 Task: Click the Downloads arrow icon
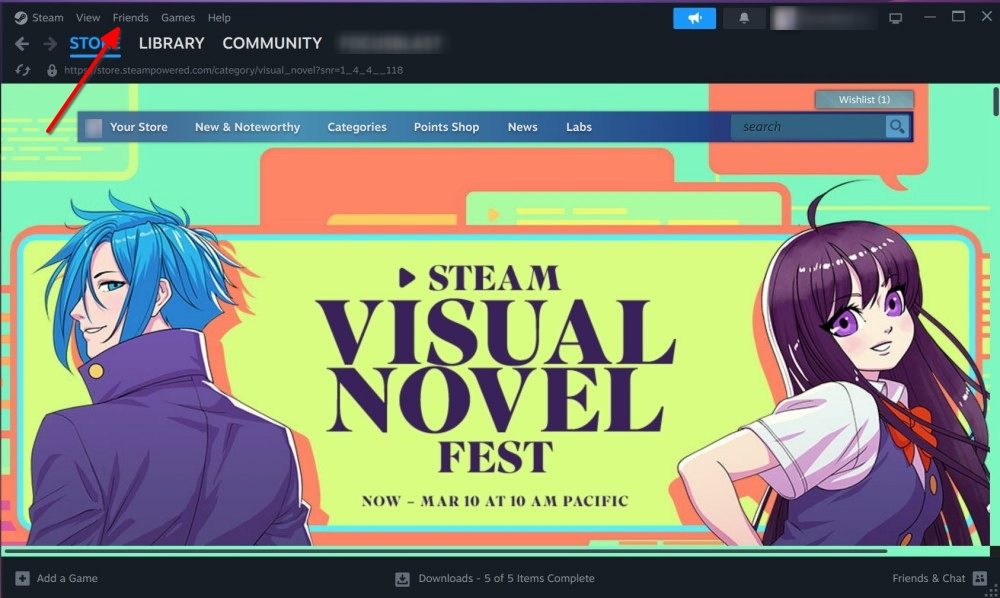point(405,578)
